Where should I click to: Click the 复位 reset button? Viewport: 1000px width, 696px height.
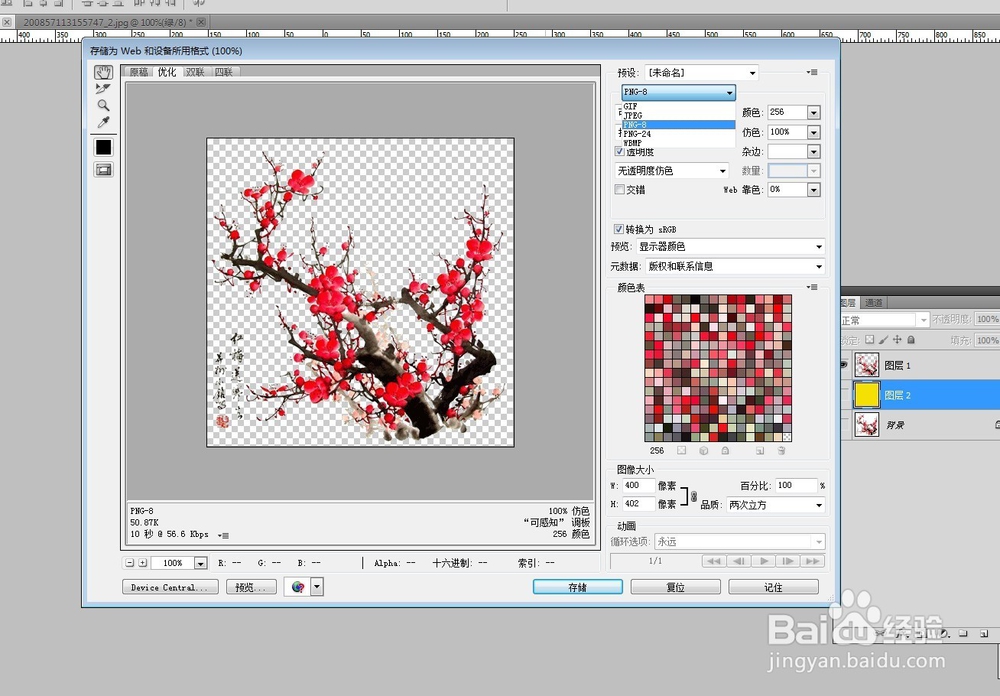coord(675,587)
